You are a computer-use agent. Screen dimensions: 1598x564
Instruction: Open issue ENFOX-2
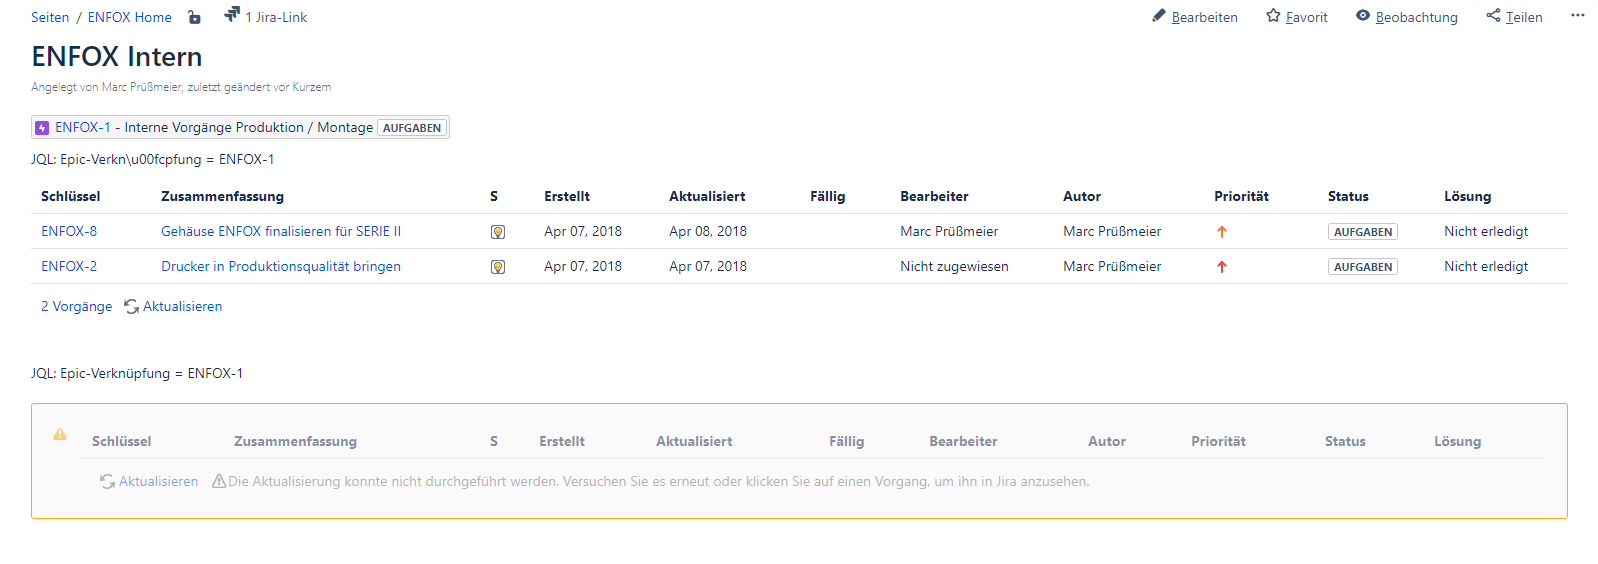(69, 266)
